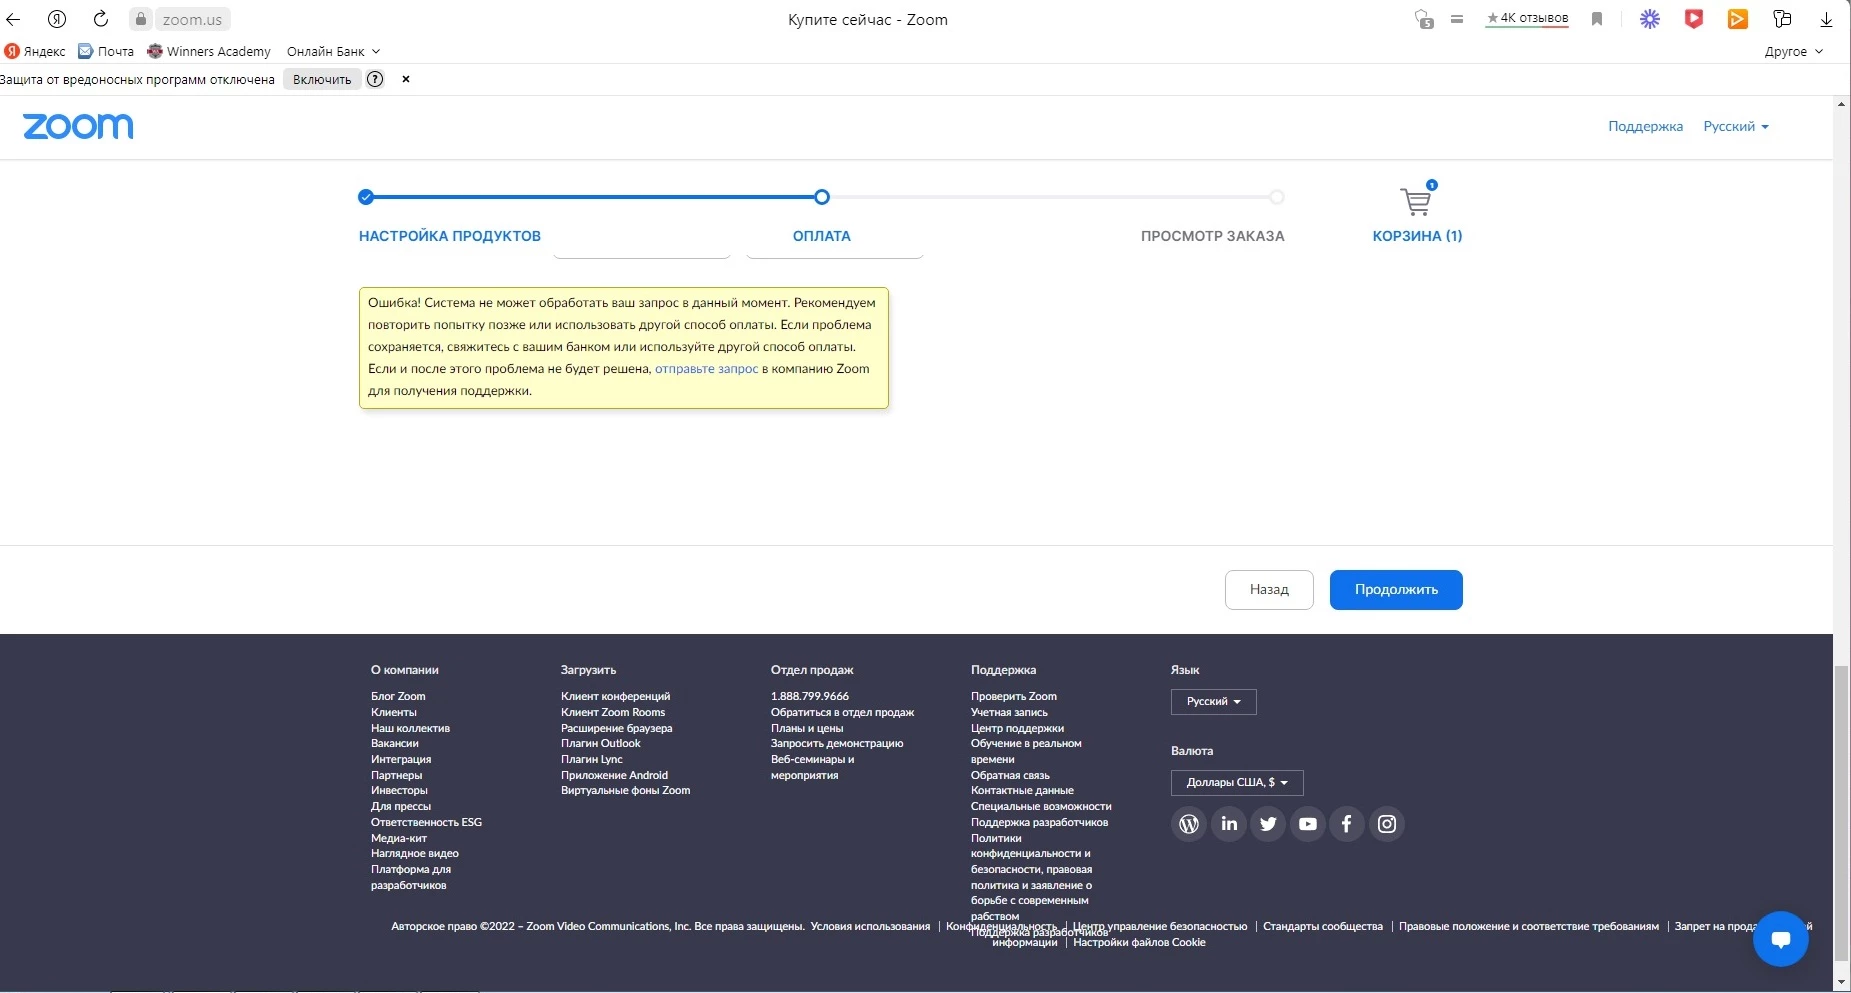Select the Оплата step label
The image size is (1851, 993).
tap(821, 236)
